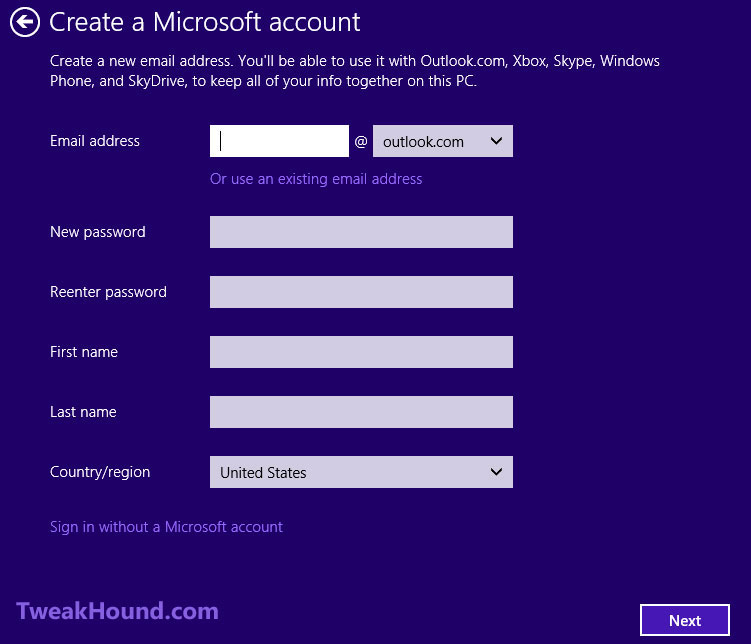Go back using the circled arrow icon
The image size is (751, 644).
[25, 22]
